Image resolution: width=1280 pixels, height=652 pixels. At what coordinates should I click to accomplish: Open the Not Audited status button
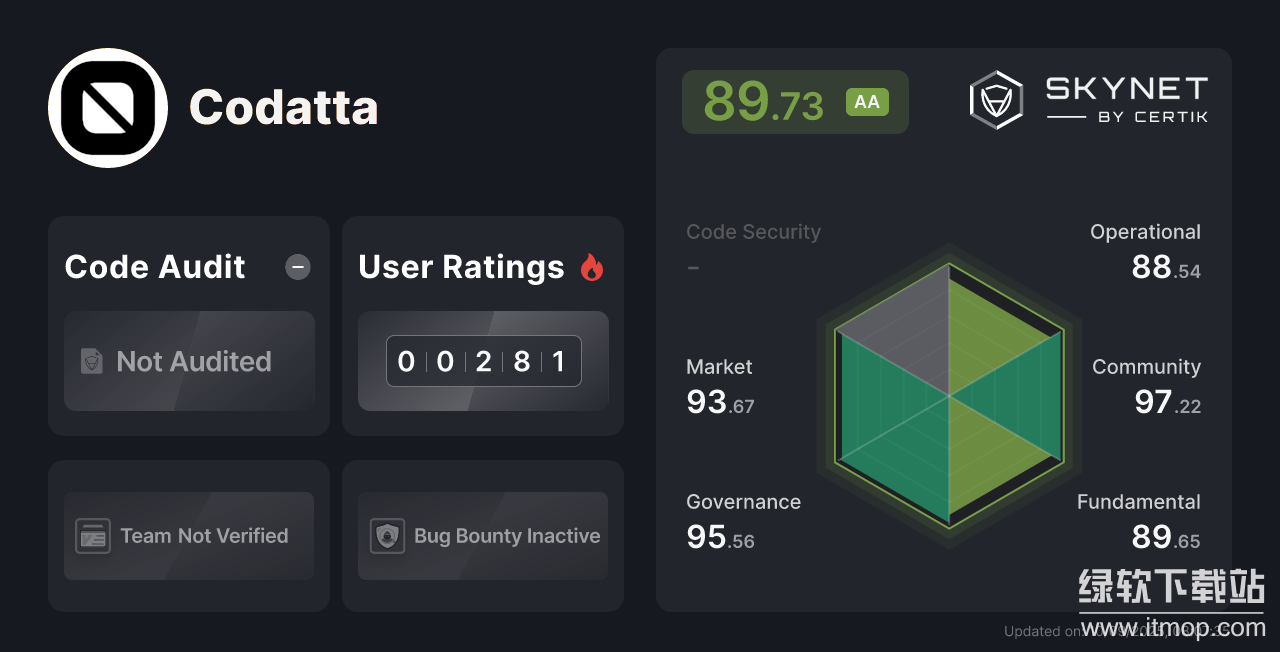[x=189, y=361]
